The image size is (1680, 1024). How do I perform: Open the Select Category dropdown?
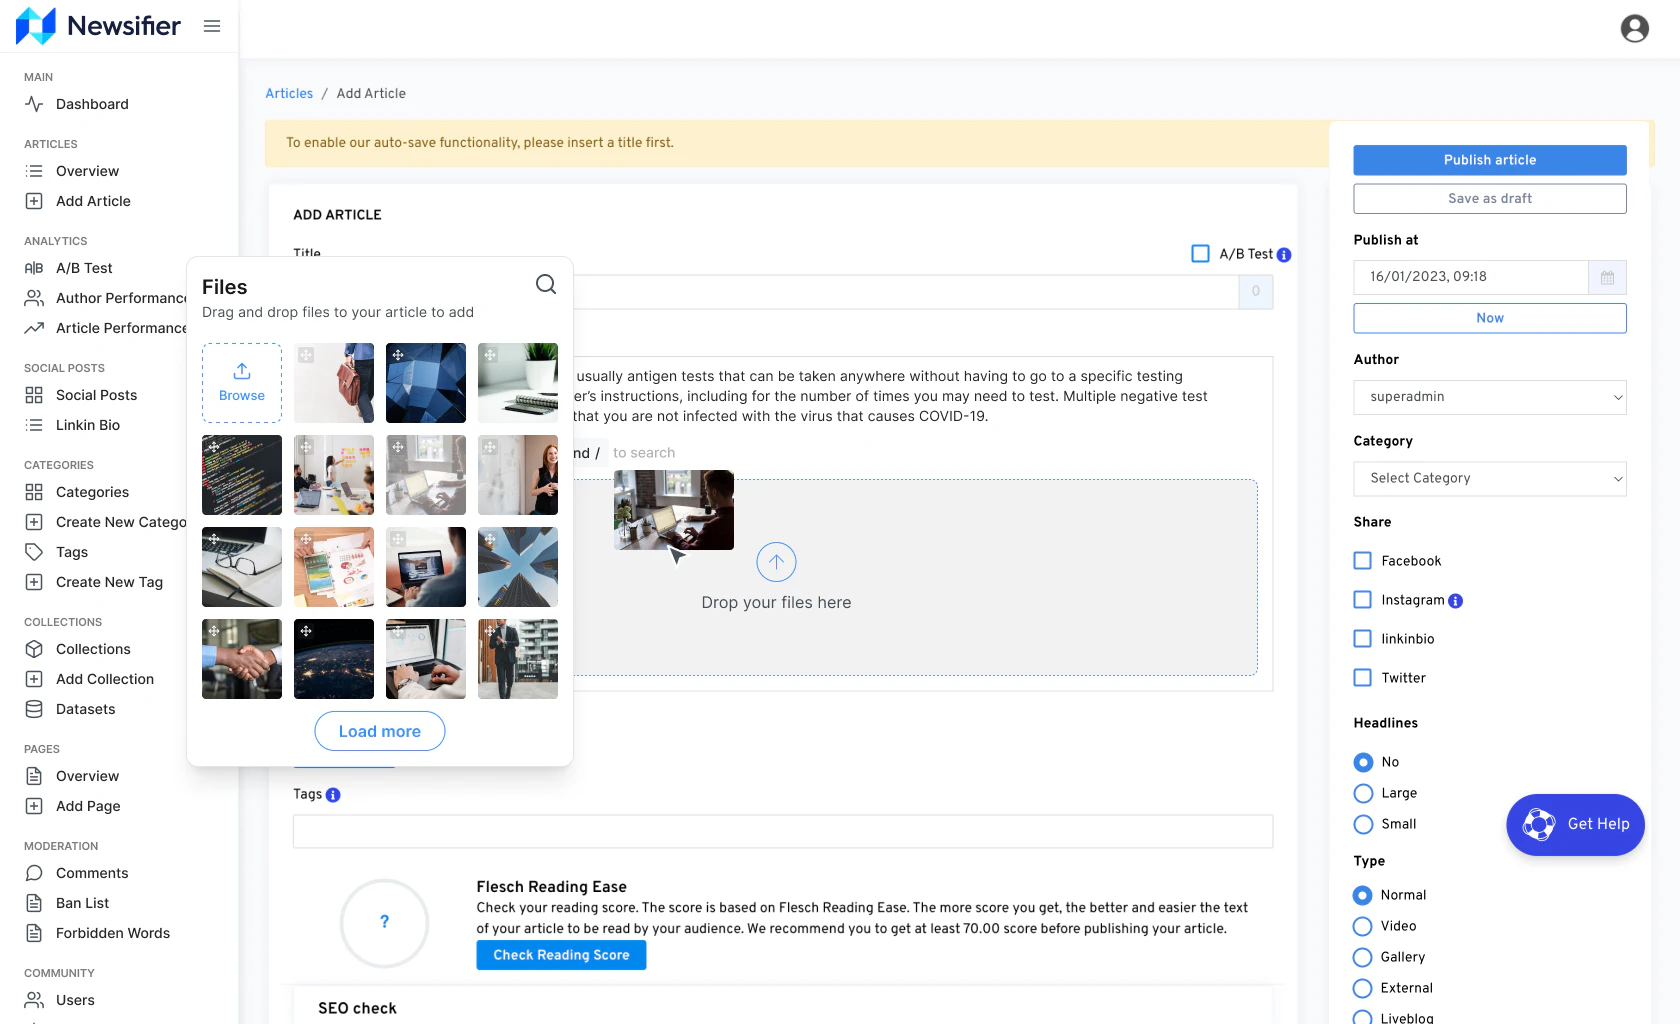[x=1489, y=478]
